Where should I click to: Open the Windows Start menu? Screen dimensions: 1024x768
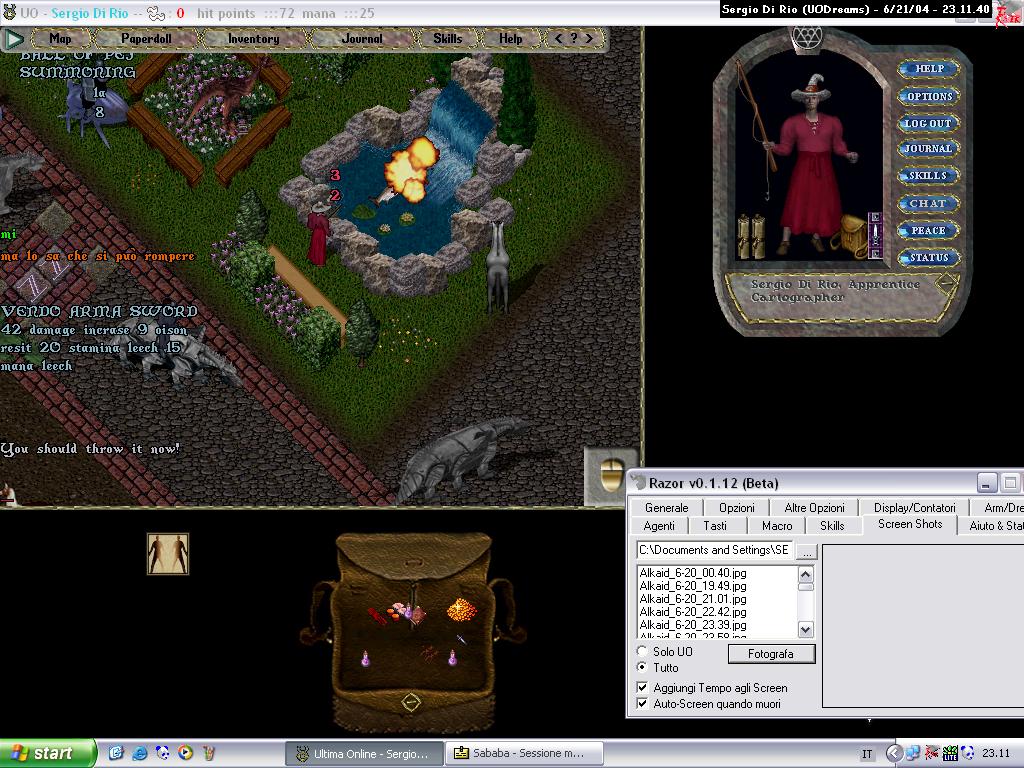point(48,753)
